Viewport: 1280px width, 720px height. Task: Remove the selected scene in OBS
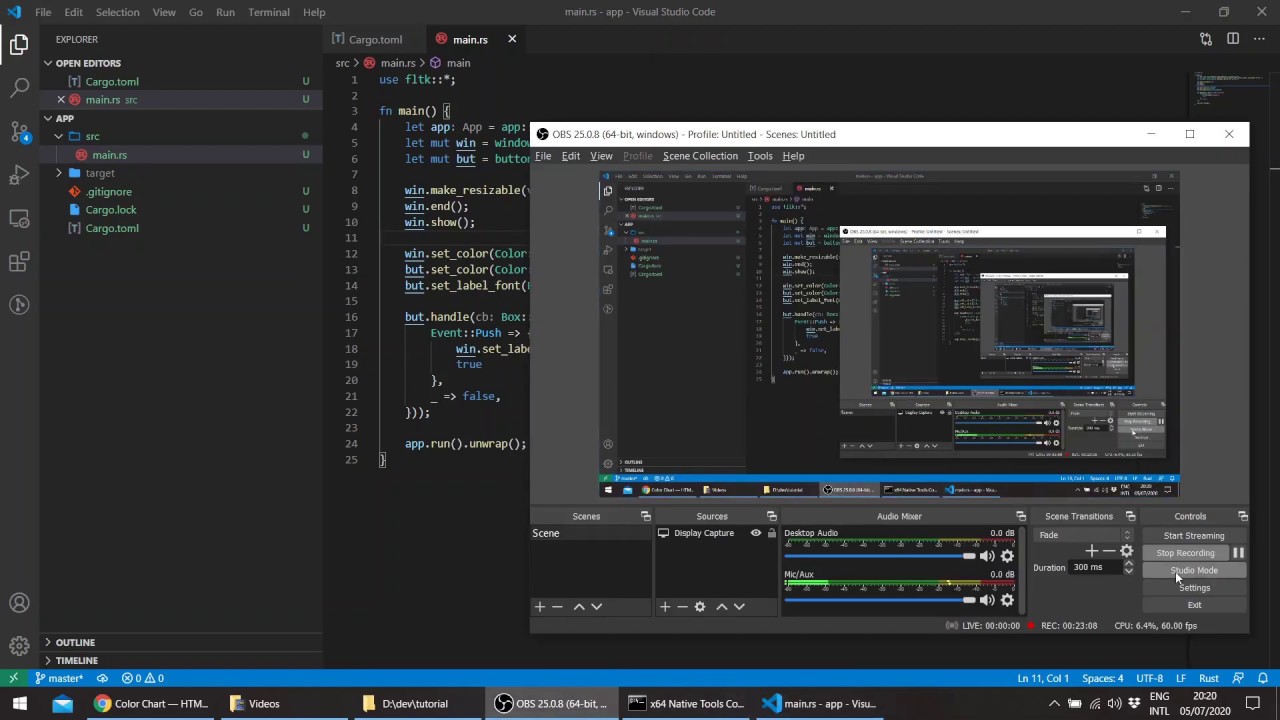(x=557, y=606)
